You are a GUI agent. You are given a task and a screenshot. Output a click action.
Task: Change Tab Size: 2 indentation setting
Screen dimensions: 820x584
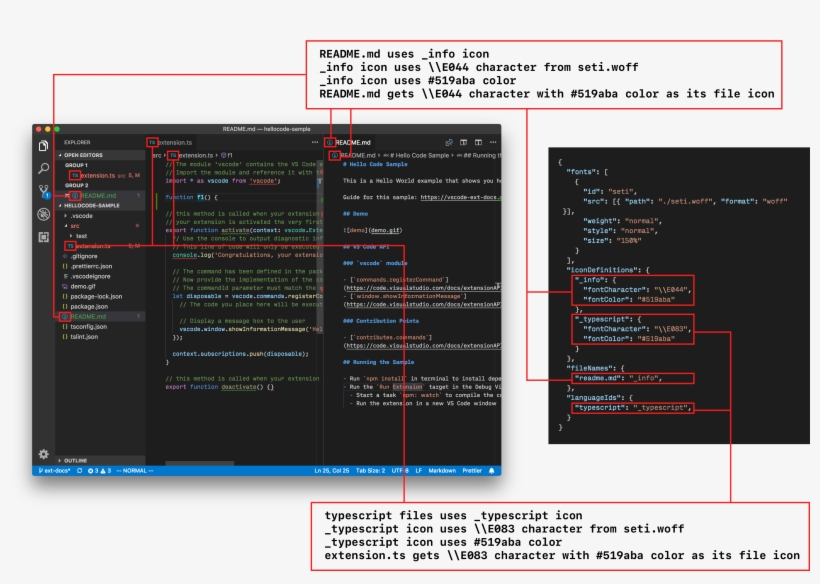[x=370, y=471]
